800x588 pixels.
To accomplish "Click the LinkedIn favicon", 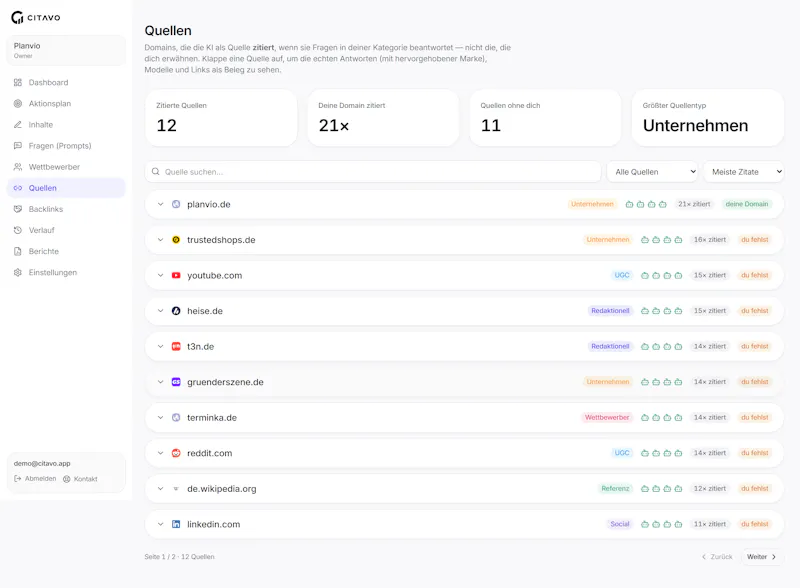I will [176, 524].
